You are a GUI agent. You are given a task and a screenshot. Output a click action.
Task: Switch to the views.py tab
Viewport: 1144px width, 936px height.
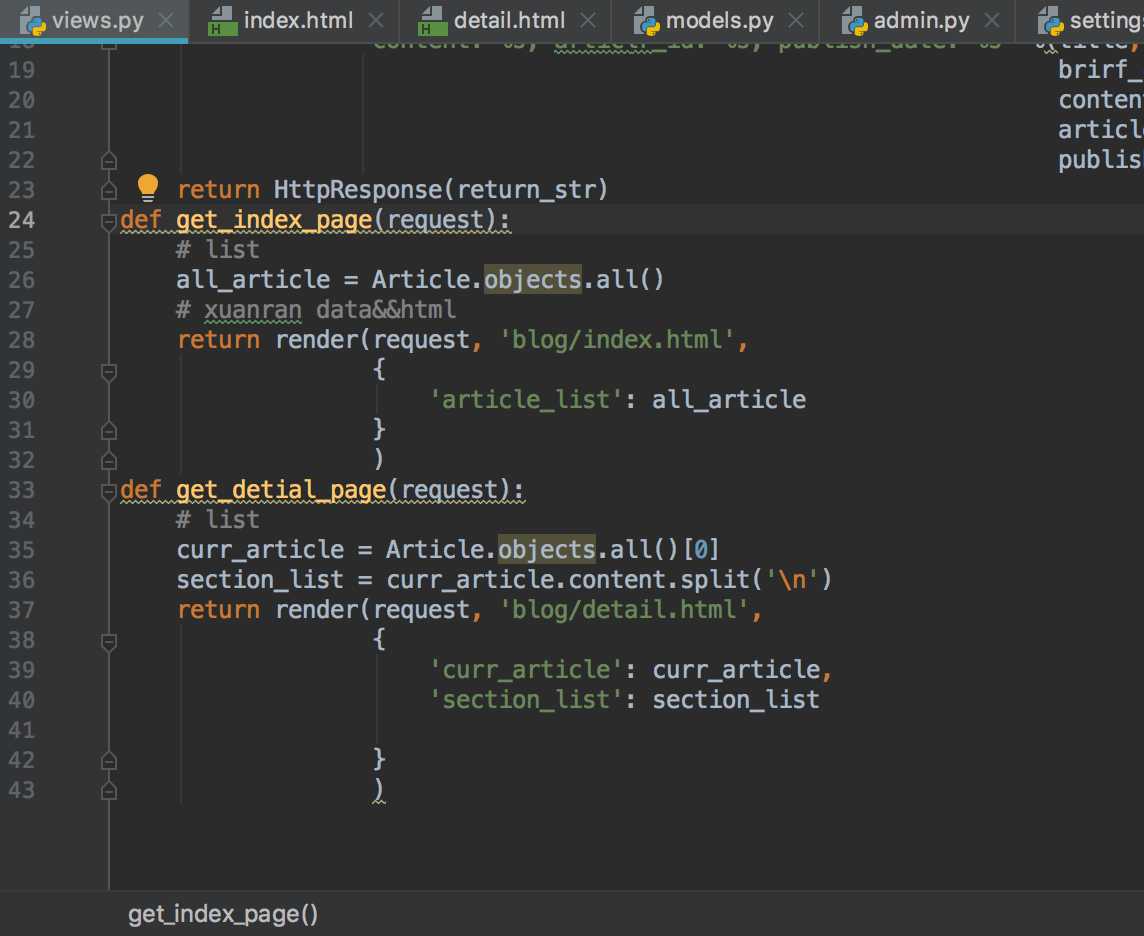93,20
